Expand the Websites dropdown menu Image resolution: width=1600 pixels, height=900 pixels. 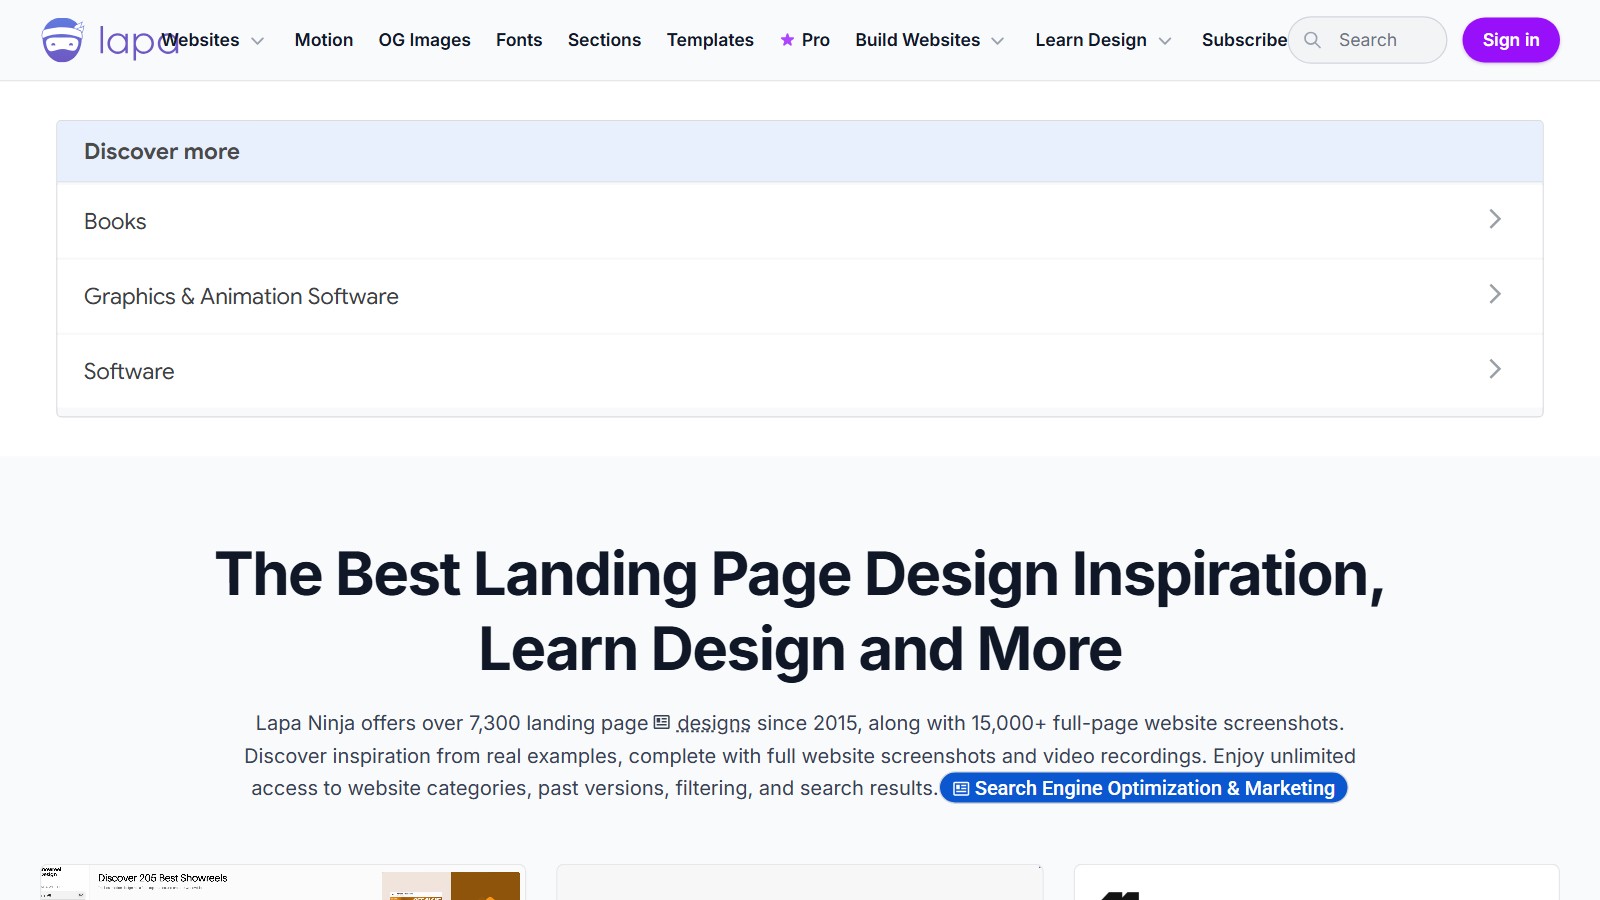tap(212, 40)
